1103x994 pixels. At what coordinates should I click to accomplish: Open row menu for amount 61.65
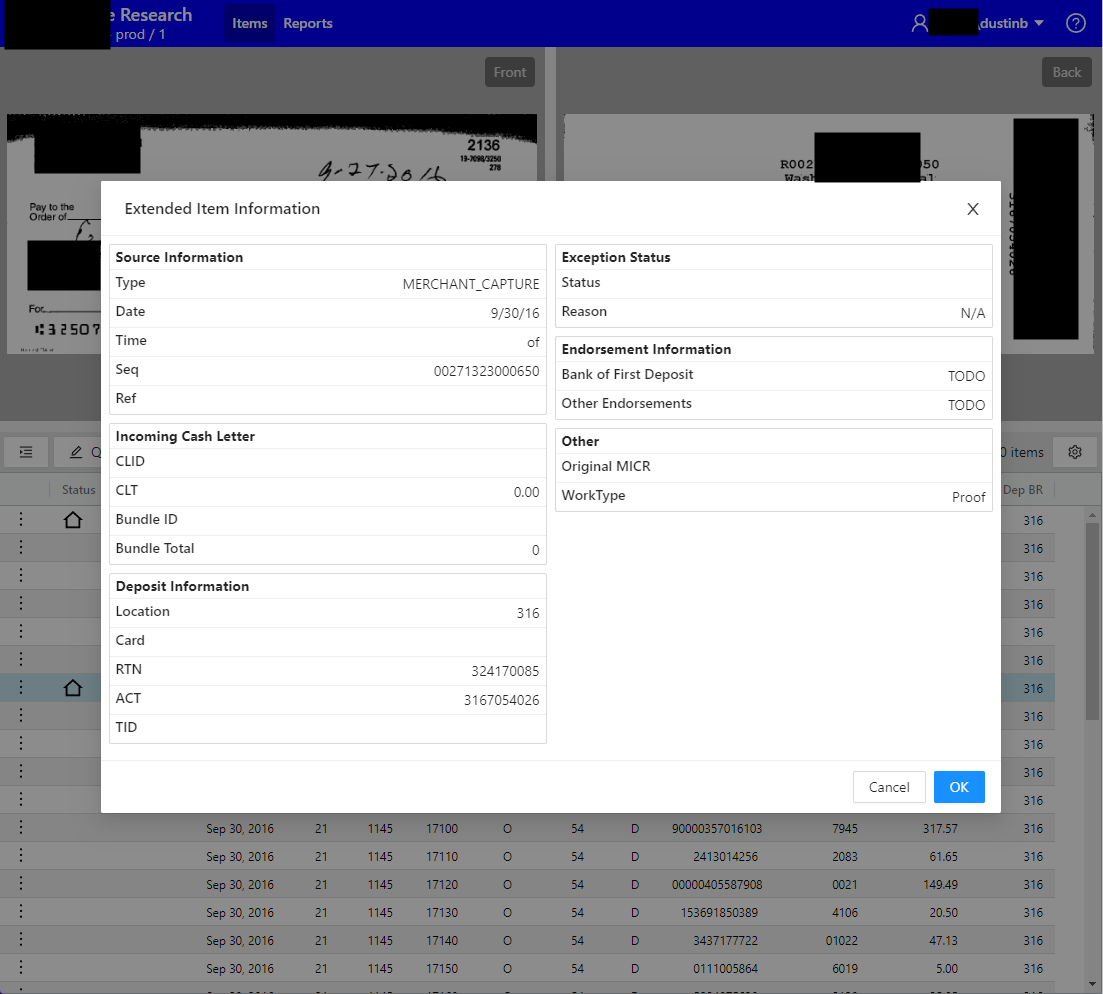pyautogui.click(x=21, y=856)
